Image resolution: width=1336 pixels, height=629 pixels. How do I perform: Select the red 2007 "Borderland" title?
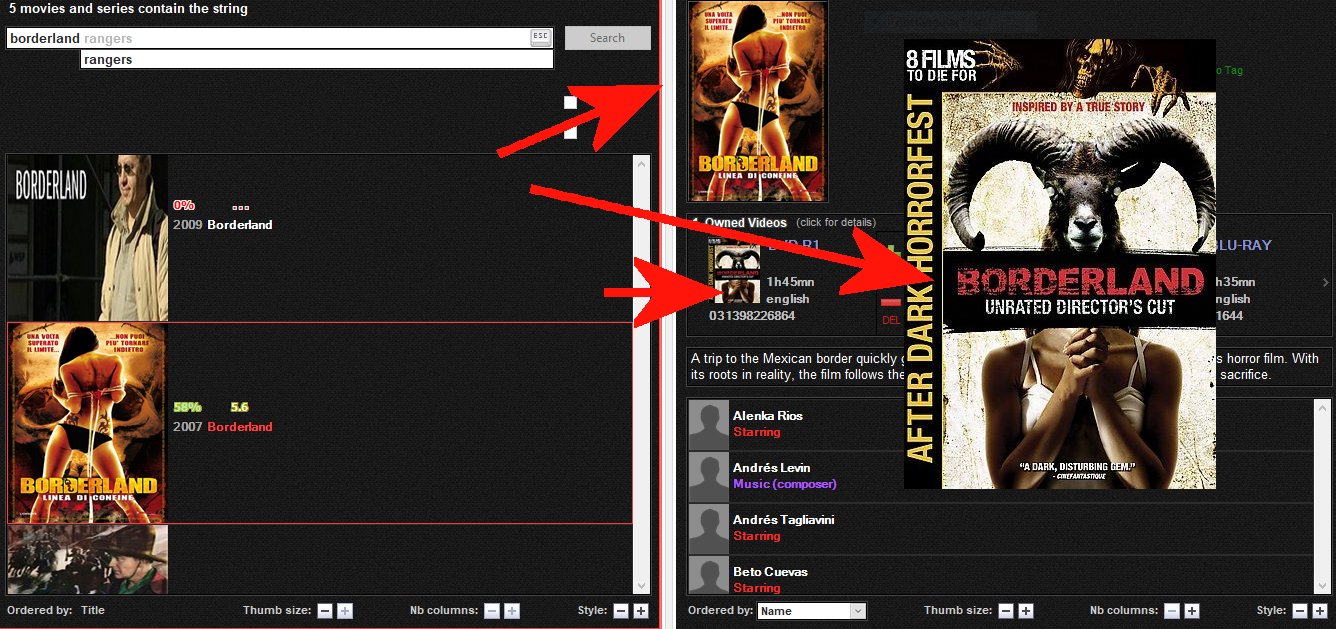pyautogui.click(x=240, y=427)
